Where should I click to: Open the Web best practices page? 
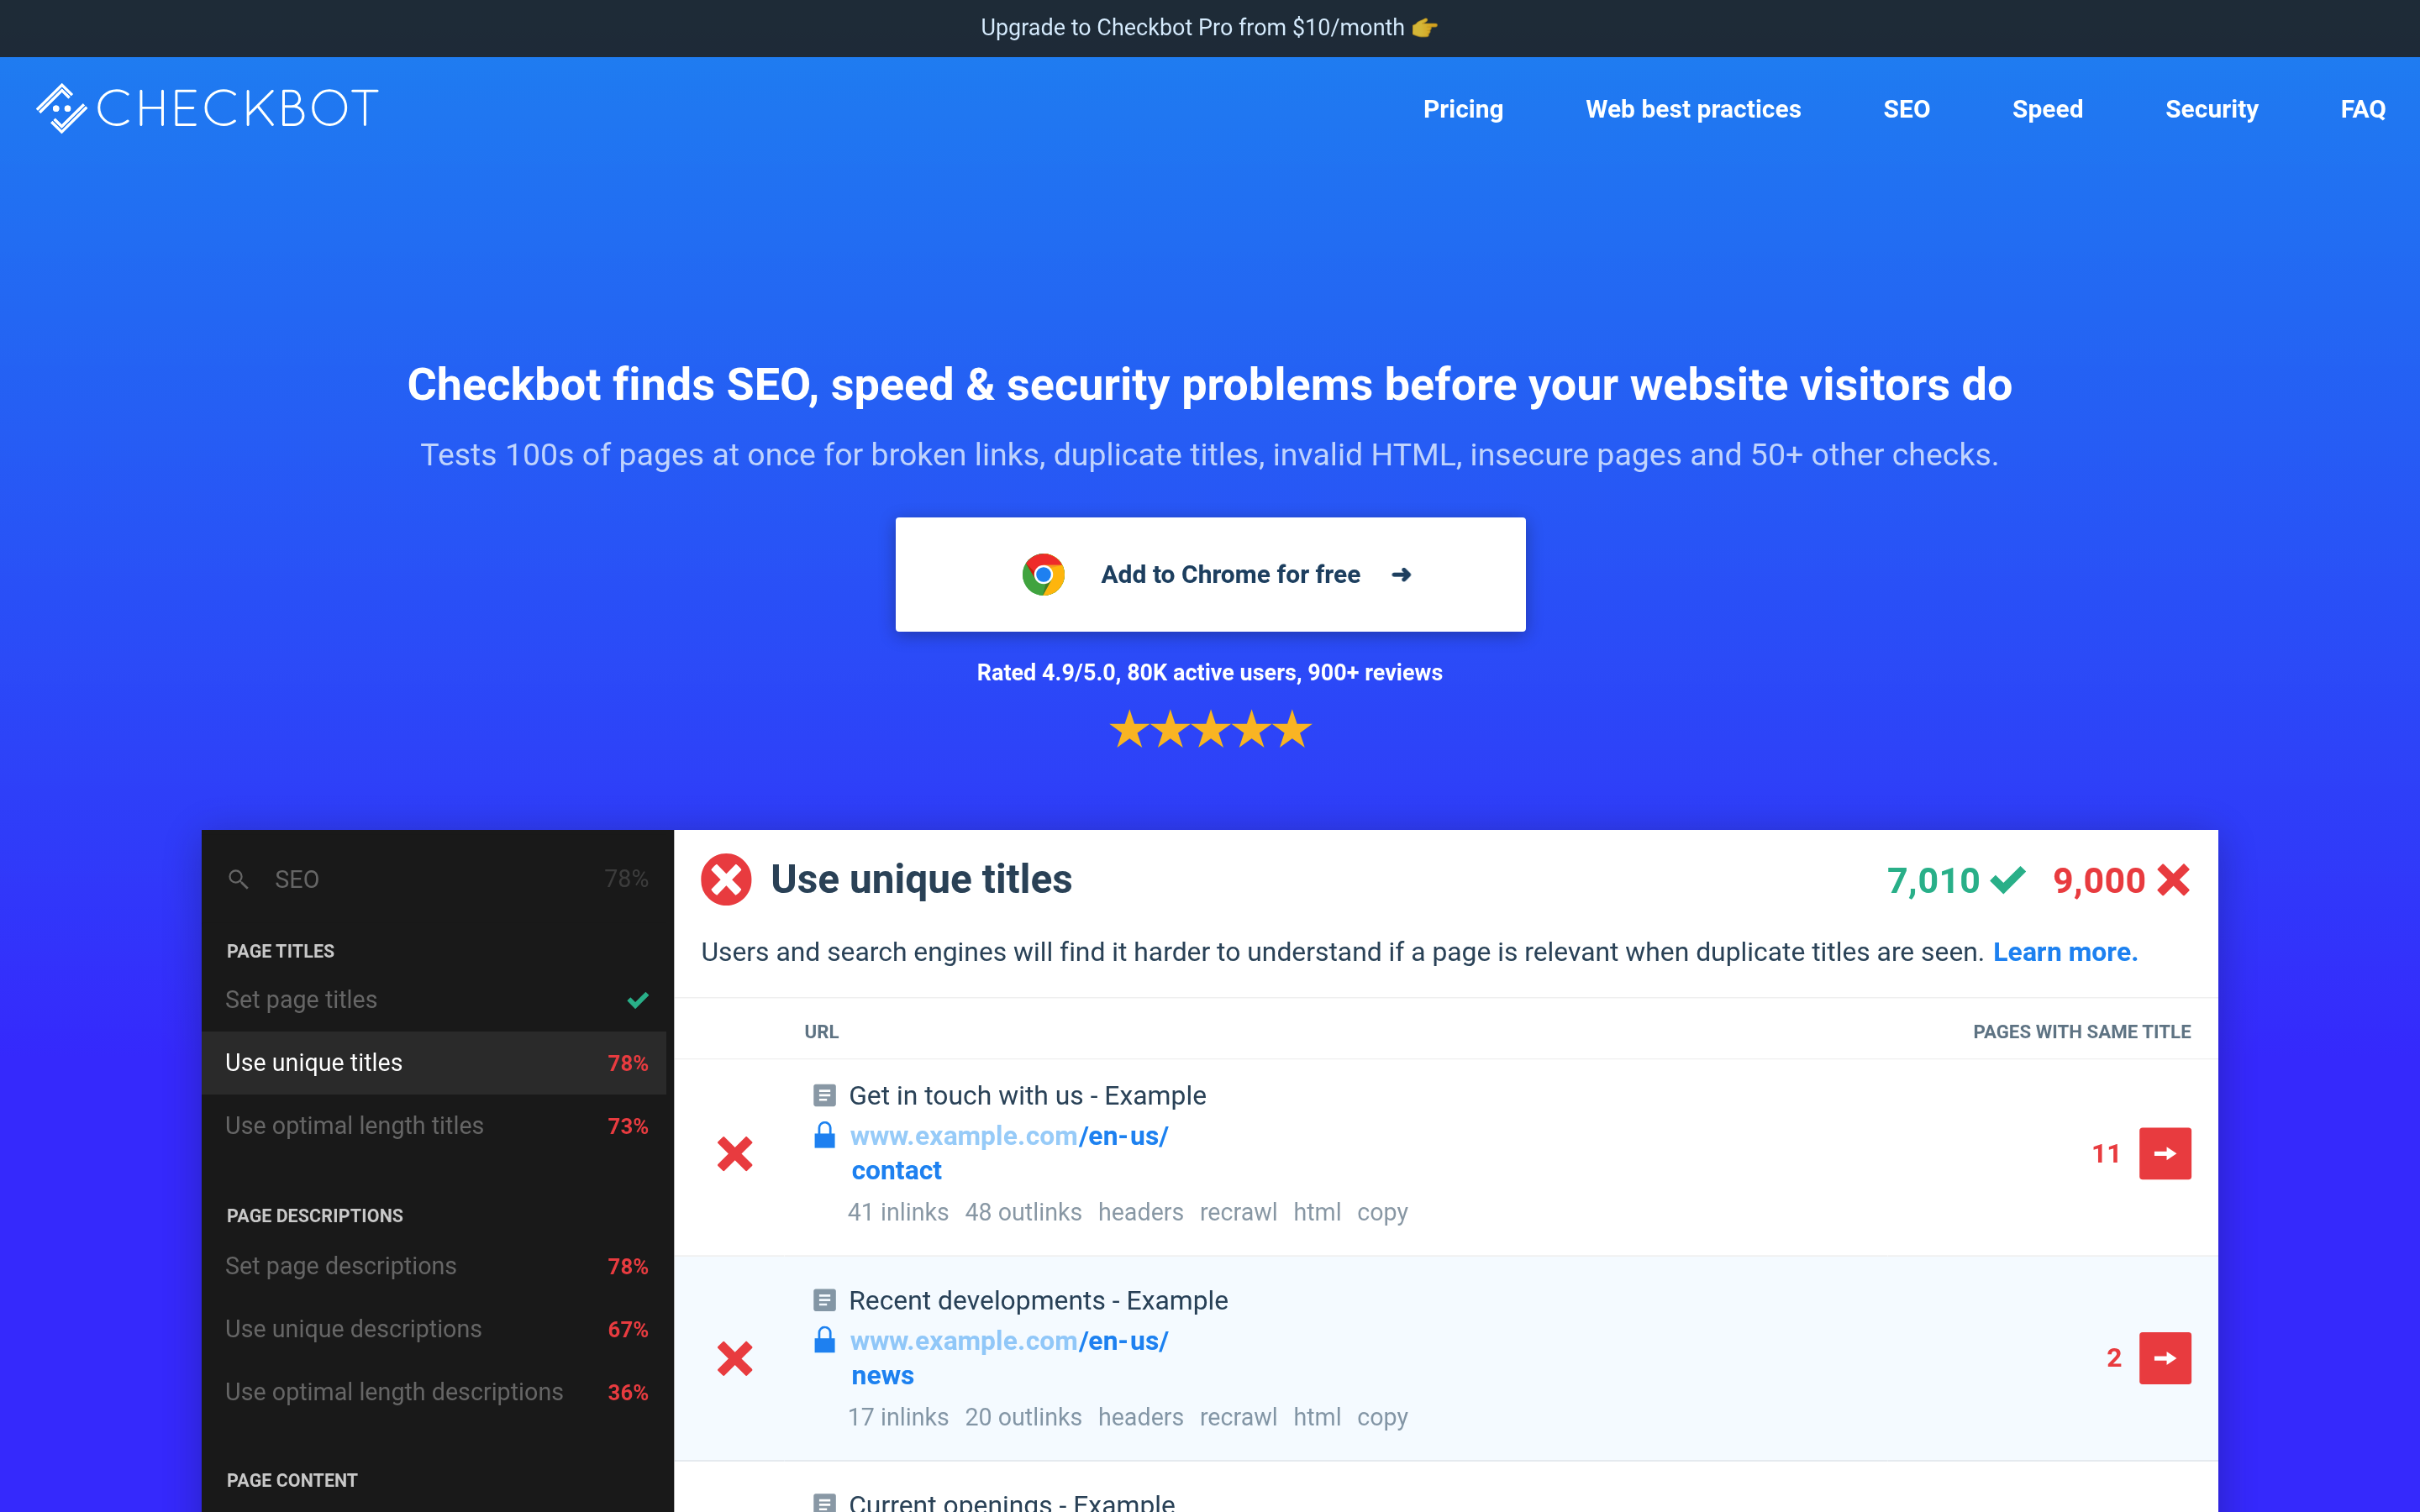[1692, 109]
